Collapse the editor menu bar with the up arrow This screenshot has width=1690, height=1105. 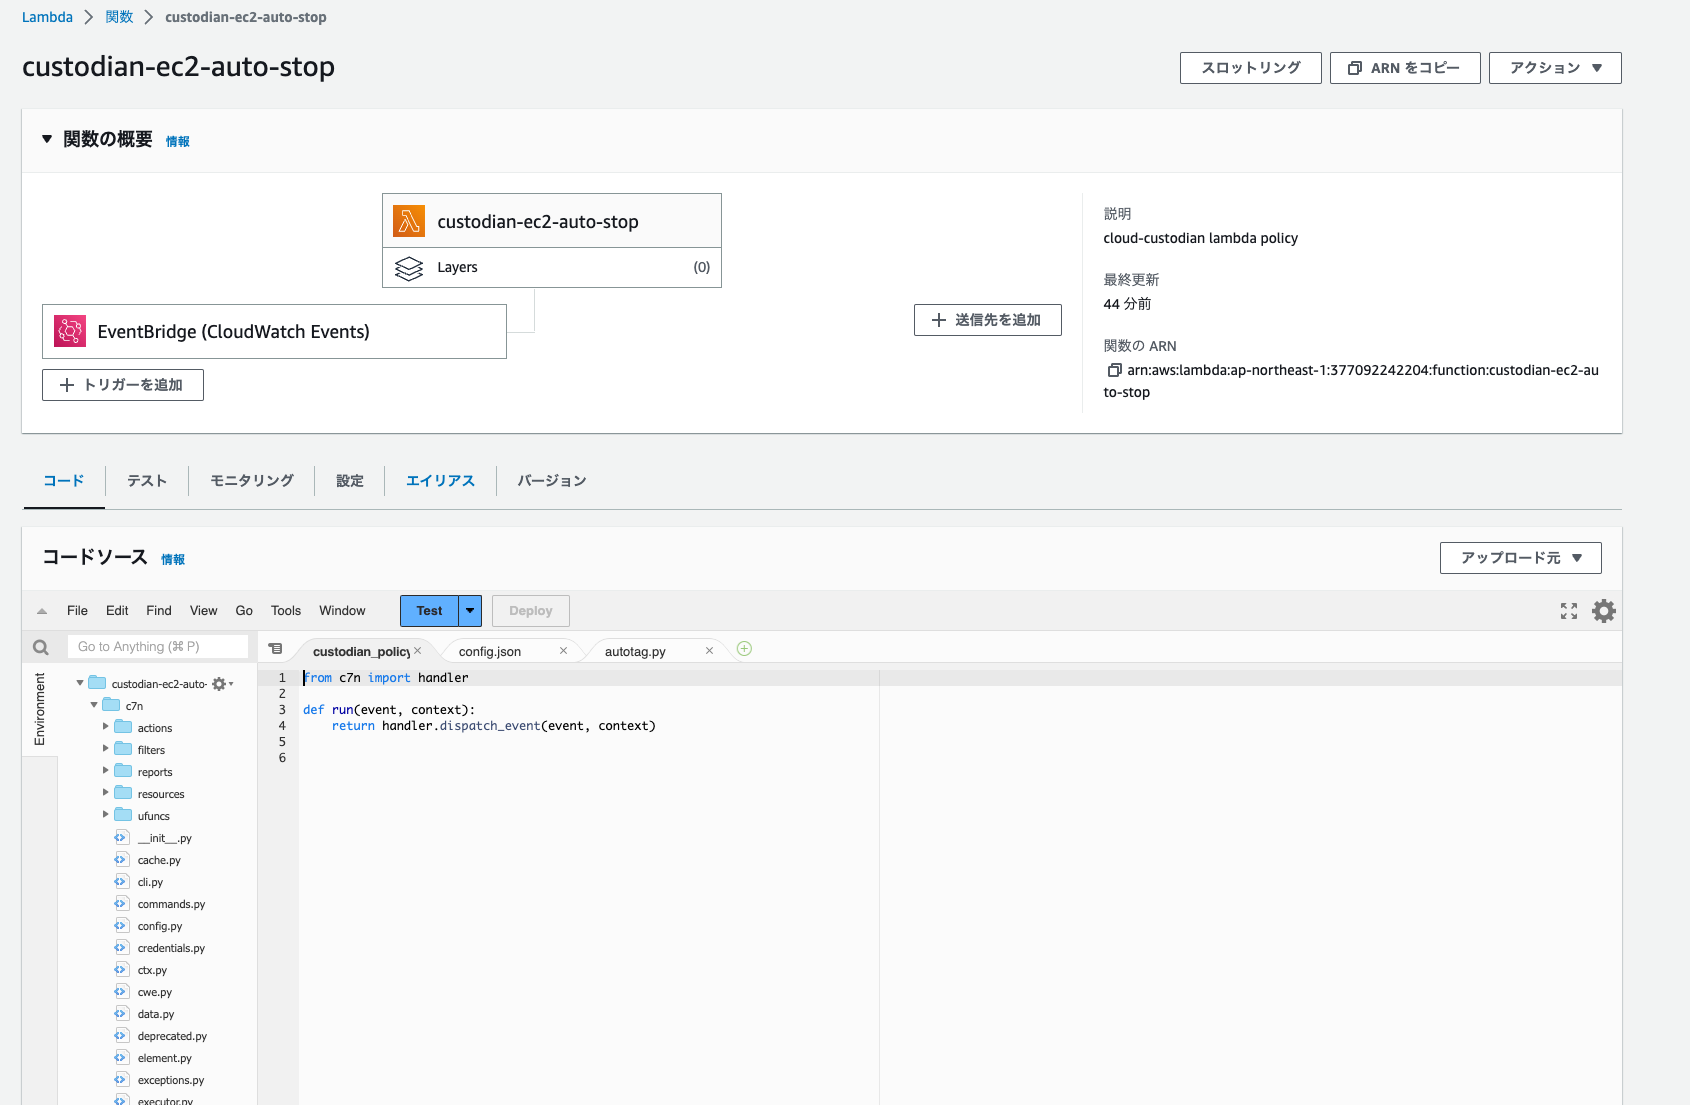tap(42, 611)
